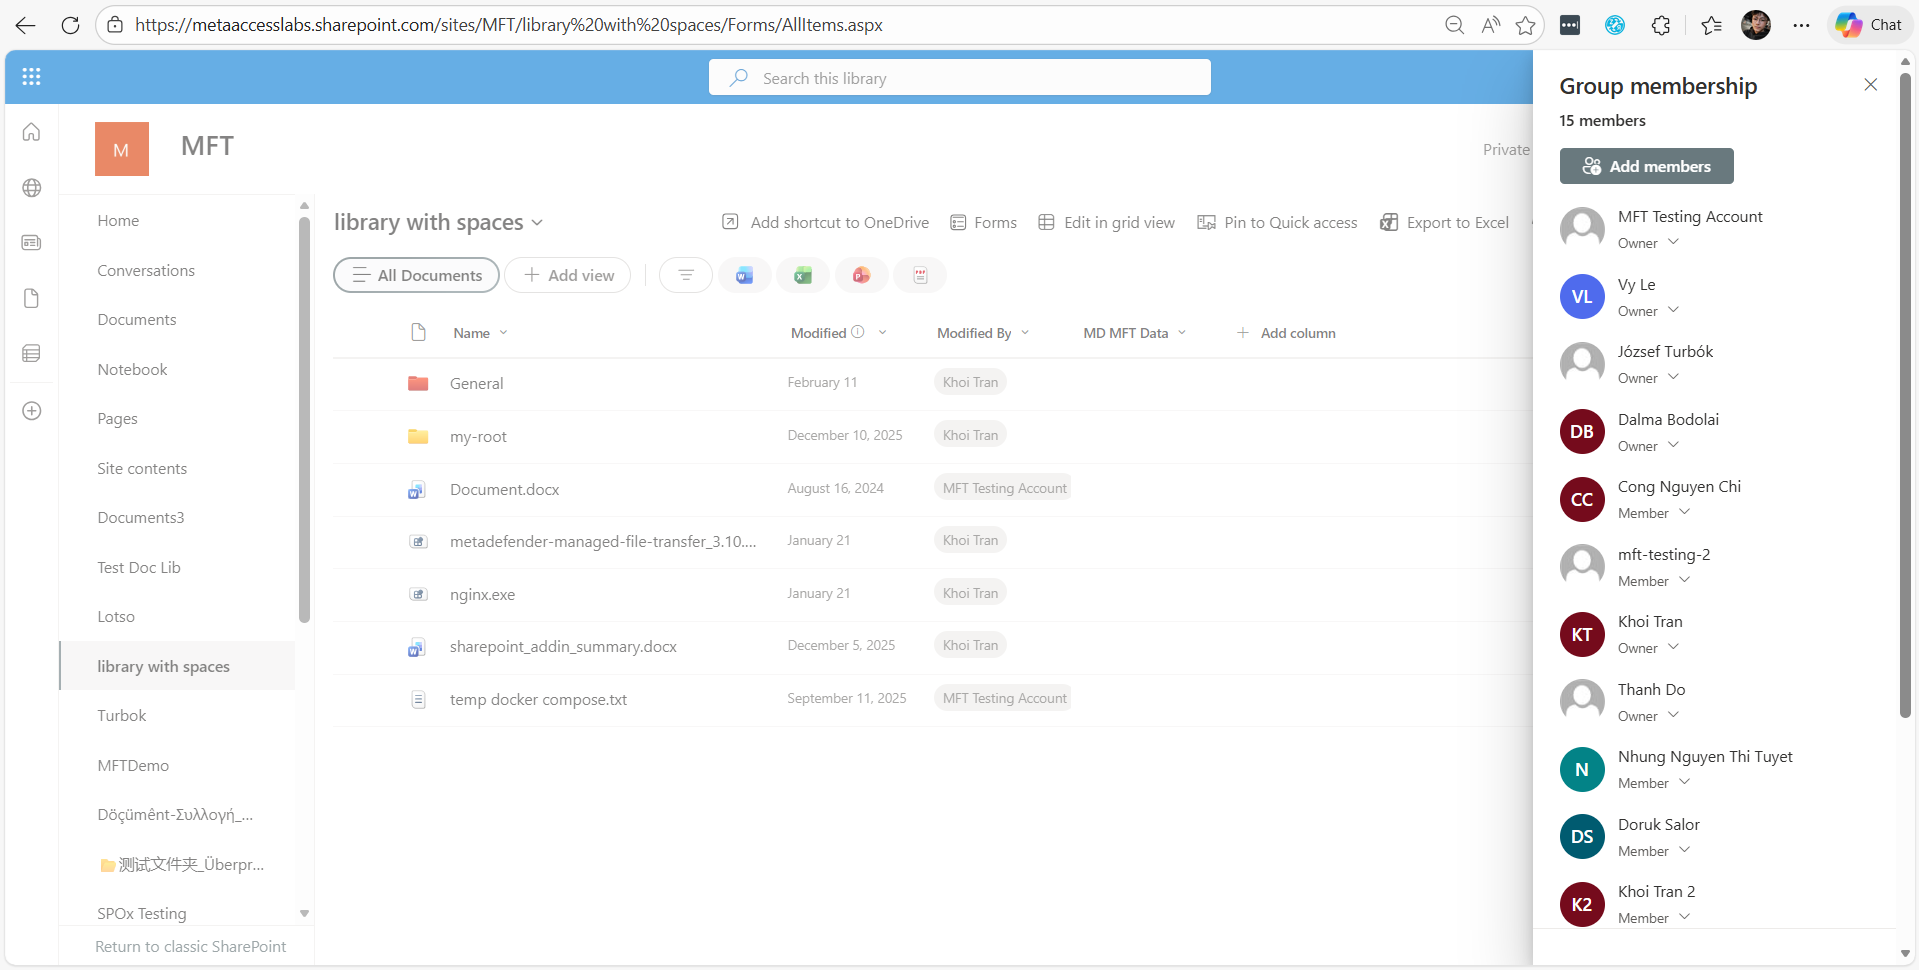Click the Search this library field

click(x=959, y=78)
